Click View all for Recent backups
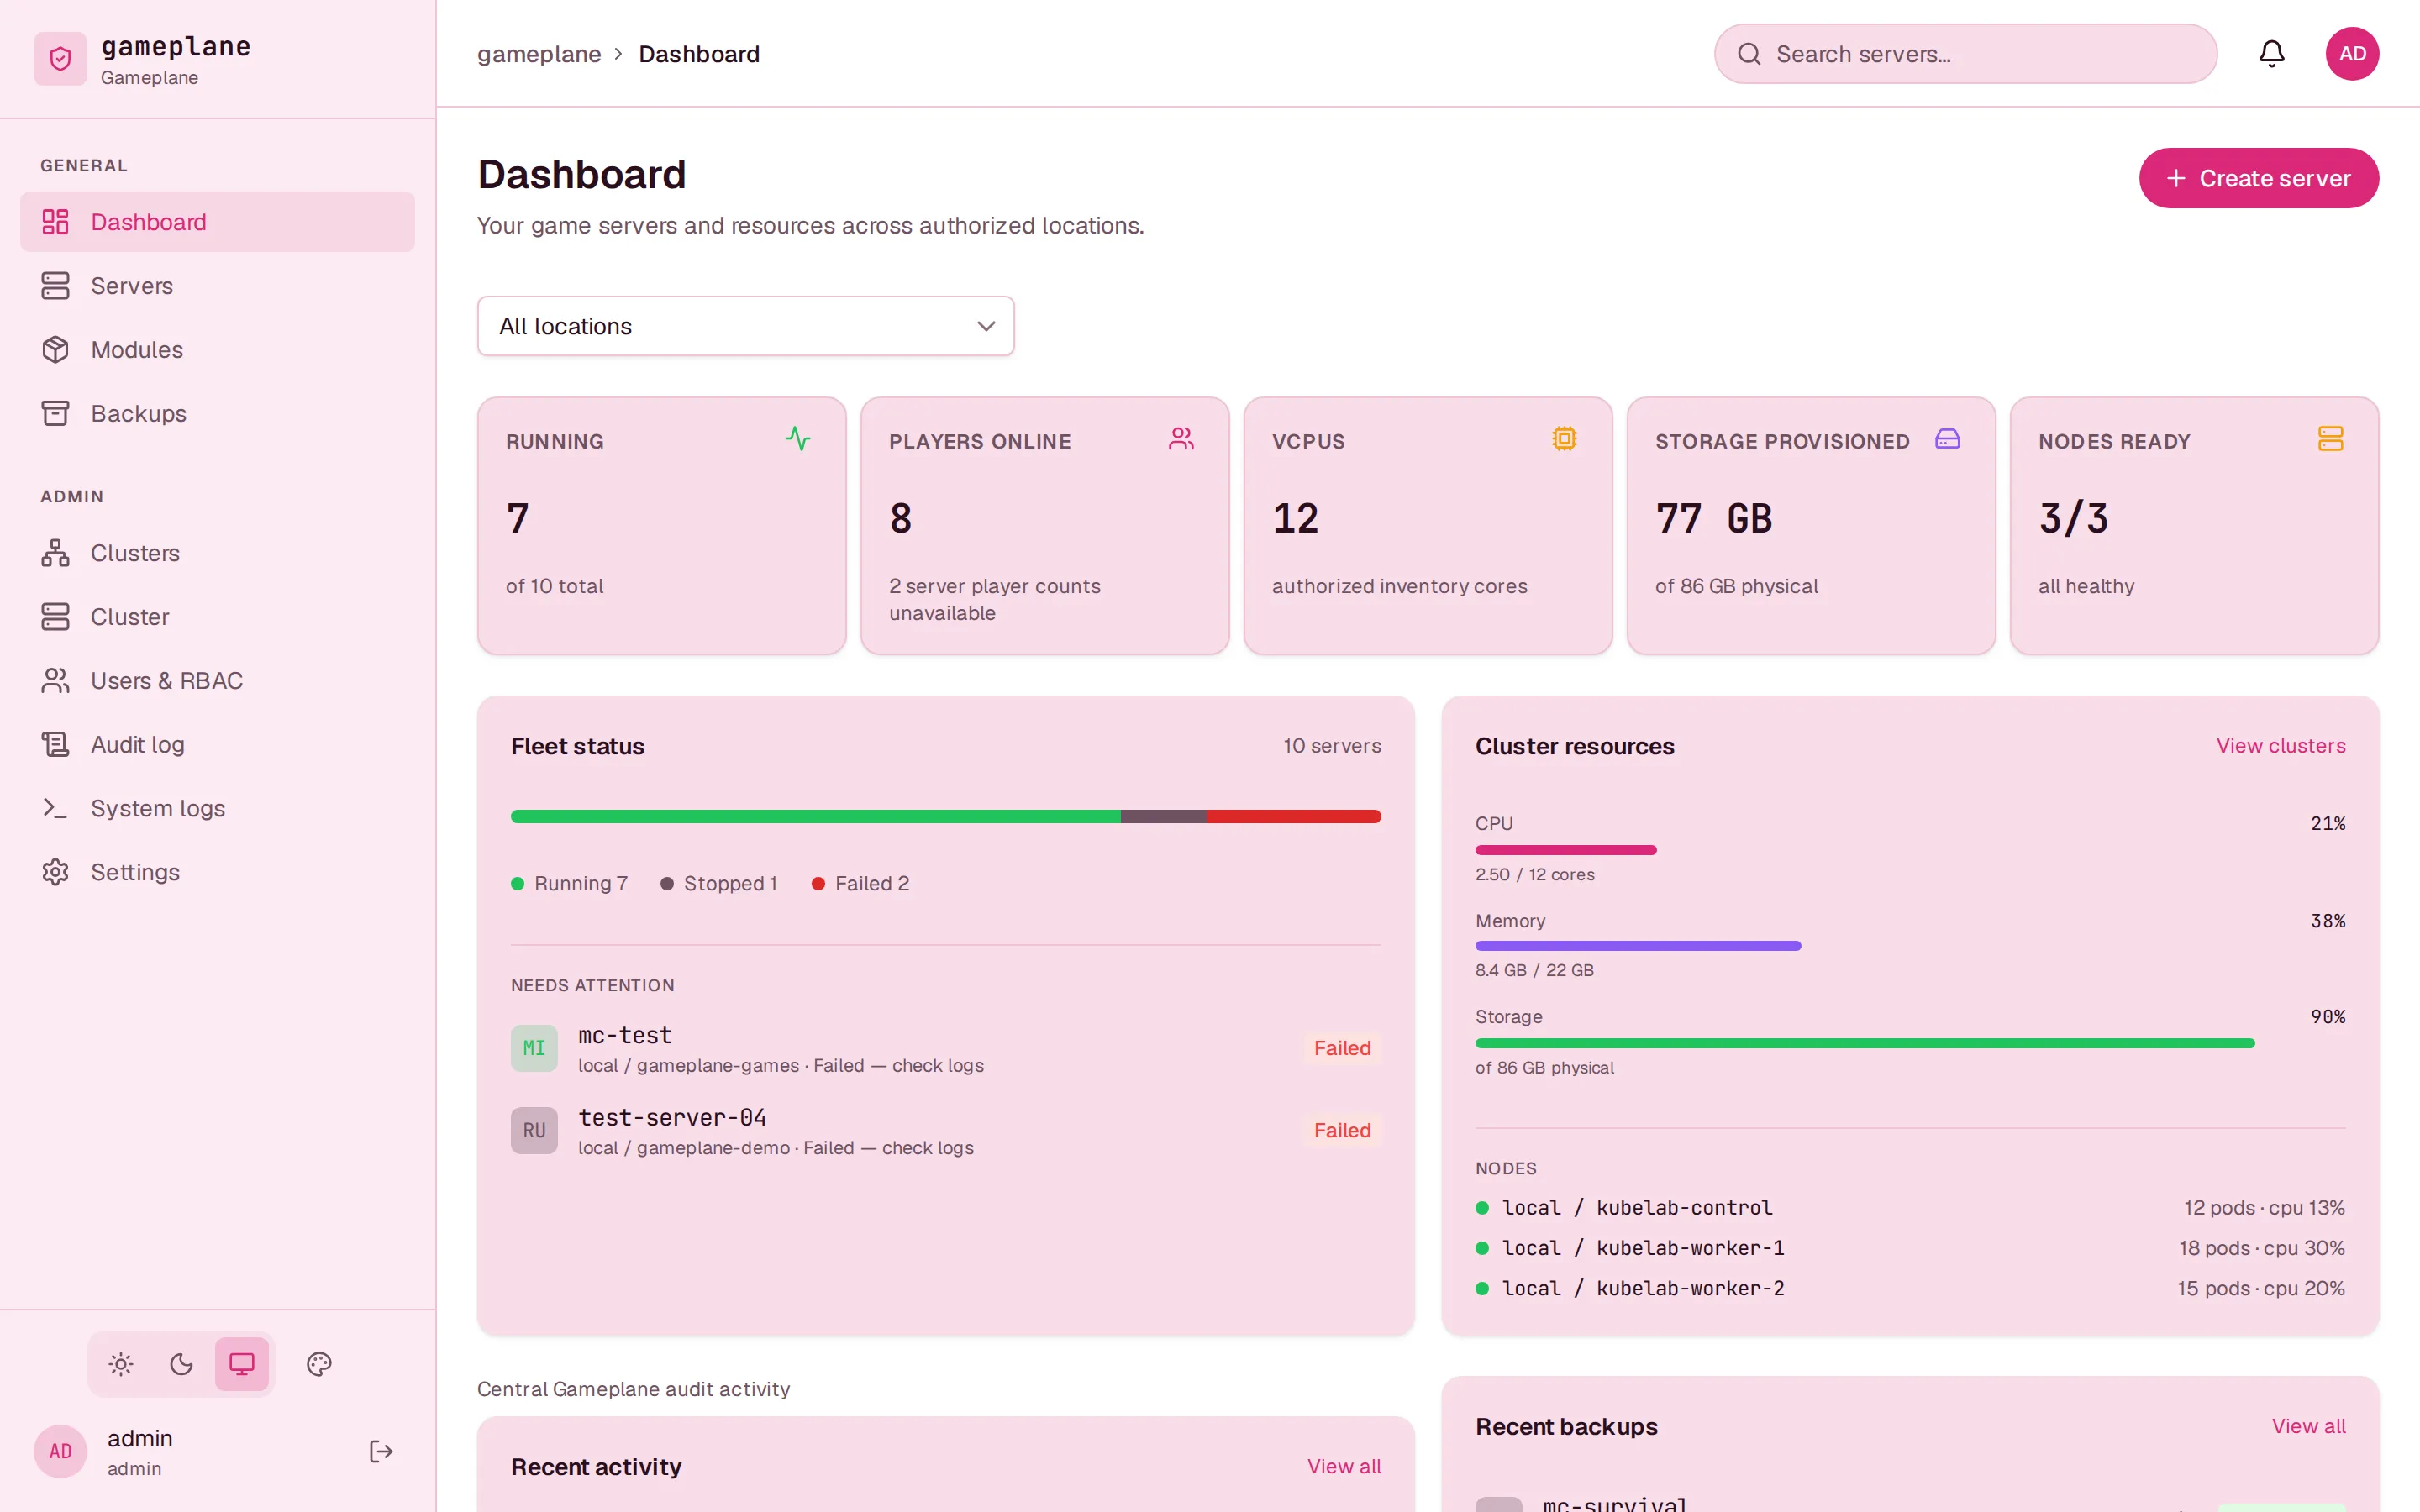The image size is (2420, 1512). pos(2308,1426)
